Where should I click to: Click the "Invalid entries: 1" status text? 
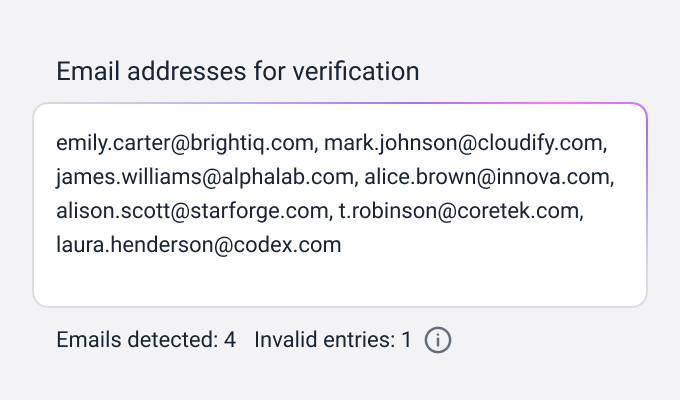pos(333,340)
